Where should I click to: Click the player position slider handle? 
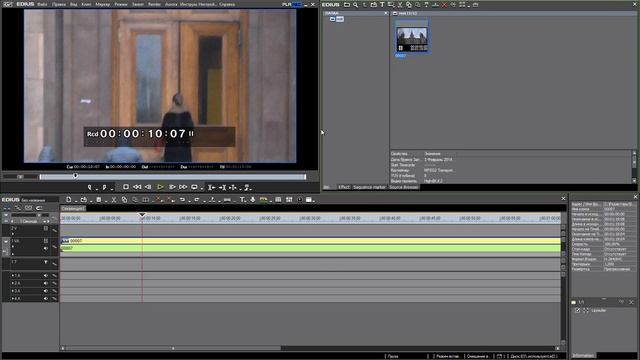tap(76, 176)
